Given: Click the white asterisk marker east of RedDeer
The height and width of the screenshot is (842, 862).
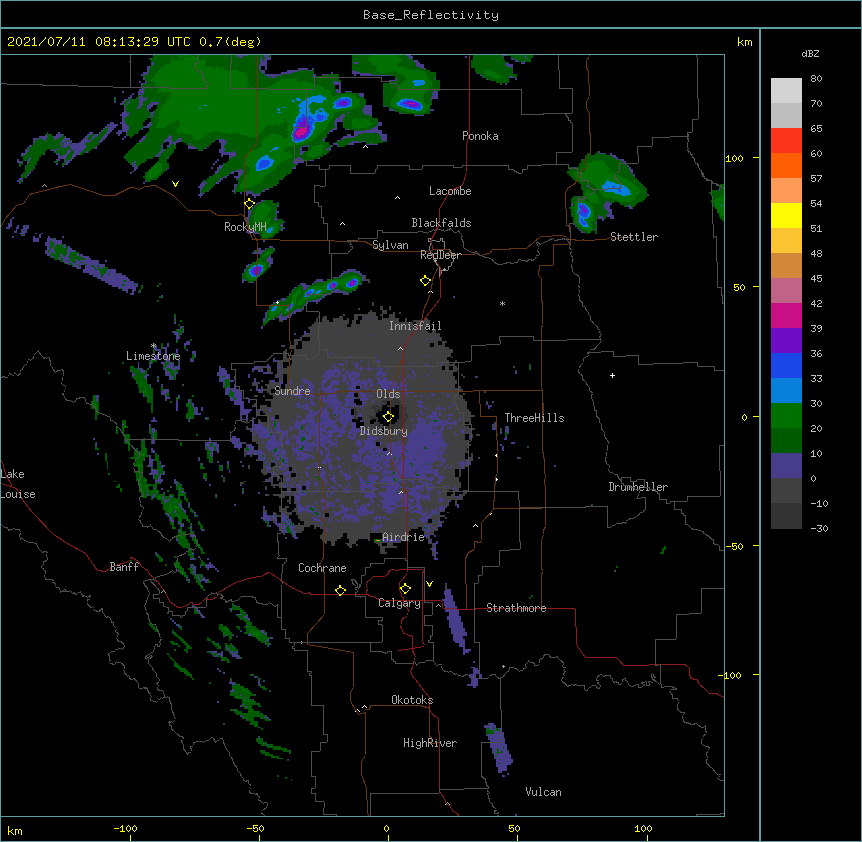Looking at the screenshot, I should pyautogui.click(x=502, y=303).
